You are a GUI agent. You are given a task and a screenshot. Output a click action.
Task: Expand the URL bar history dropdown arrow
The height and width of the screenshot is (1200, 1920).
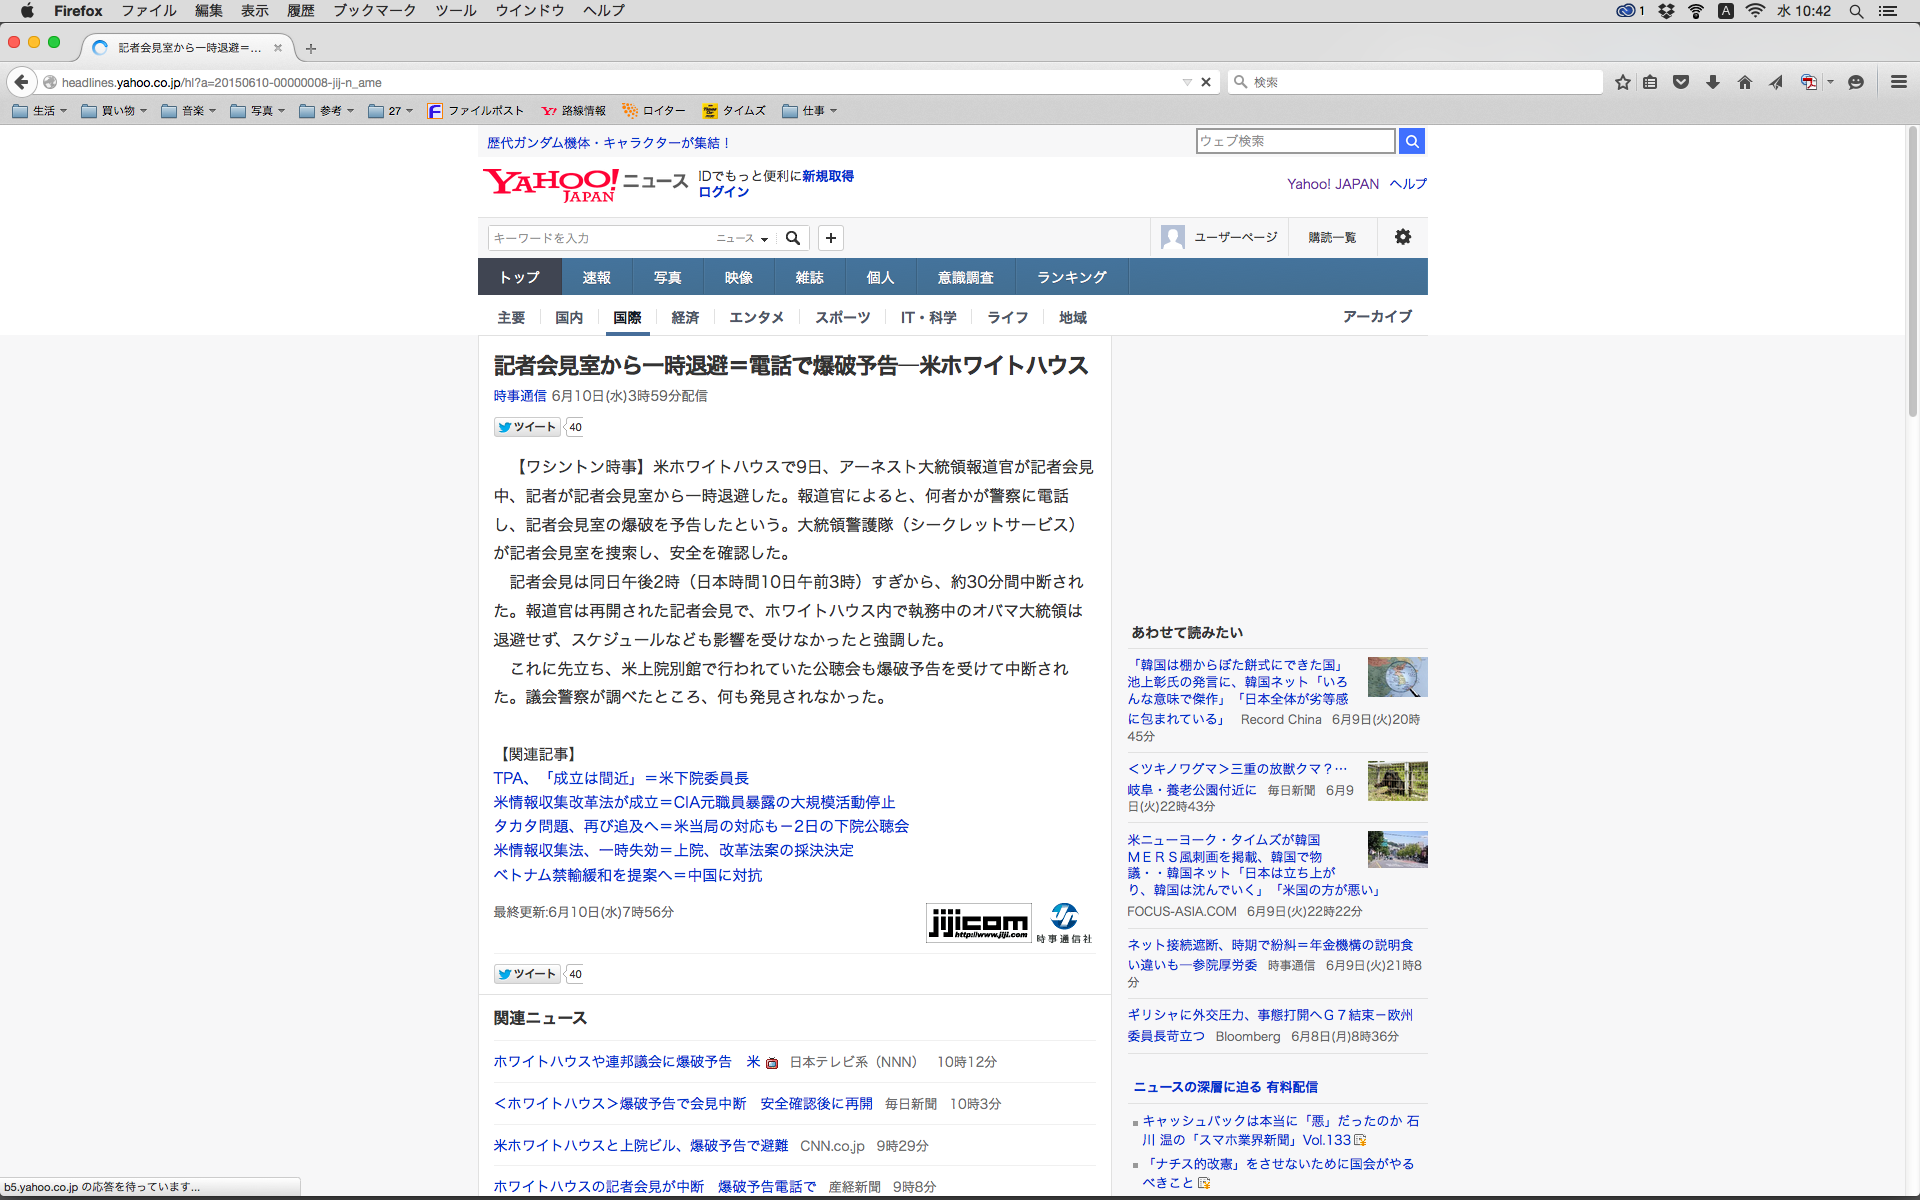[x=1187, y=82]
